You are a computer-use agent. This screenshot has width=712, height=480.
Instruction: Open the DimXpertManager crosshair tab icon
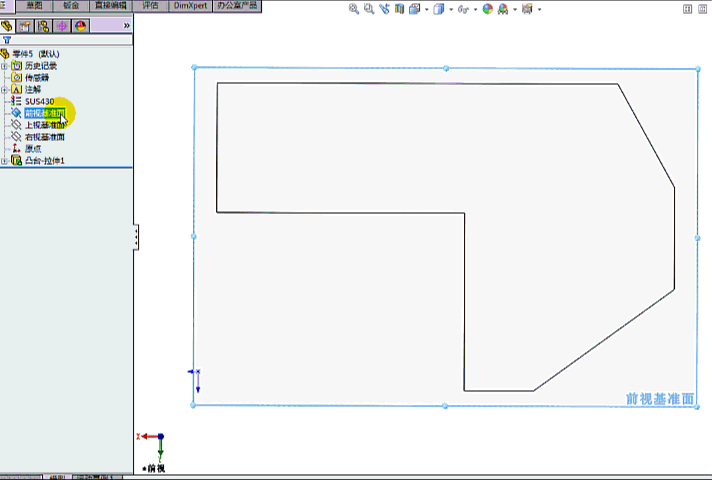[x=62, y=26]
